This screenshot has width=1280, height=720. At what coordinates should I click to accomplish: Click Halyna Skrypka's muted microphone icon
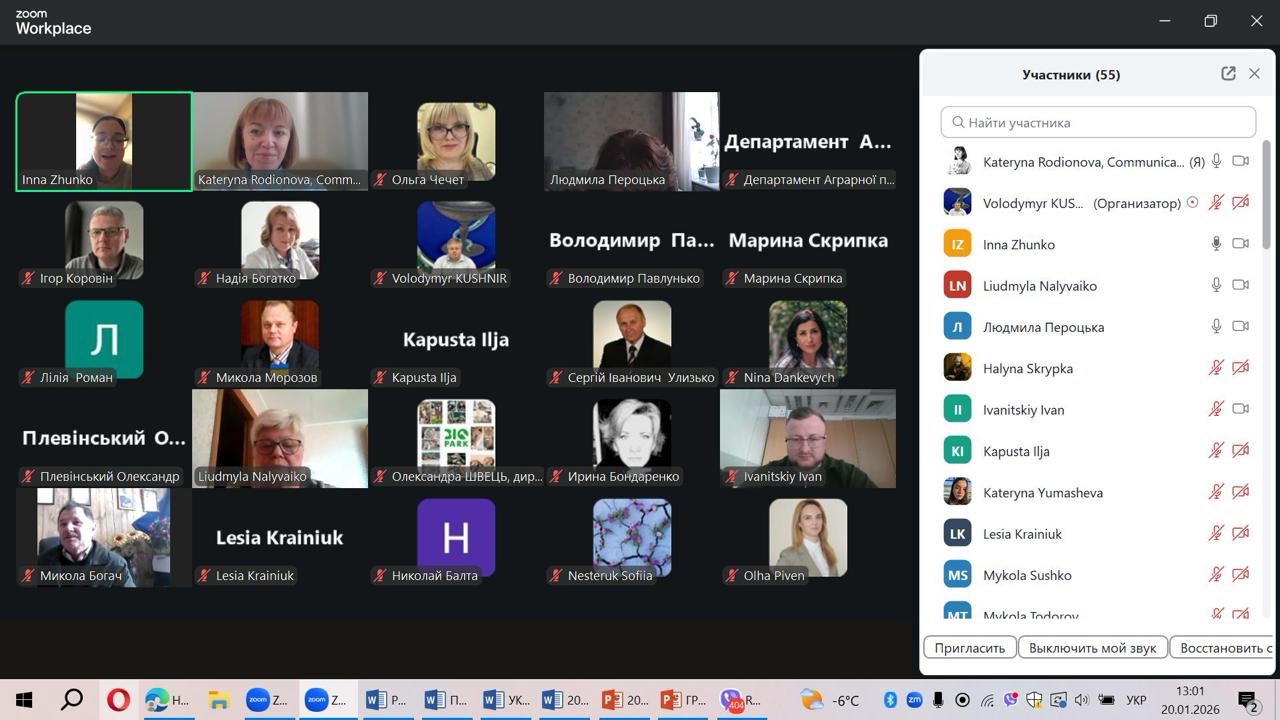tap(1216, 368)
